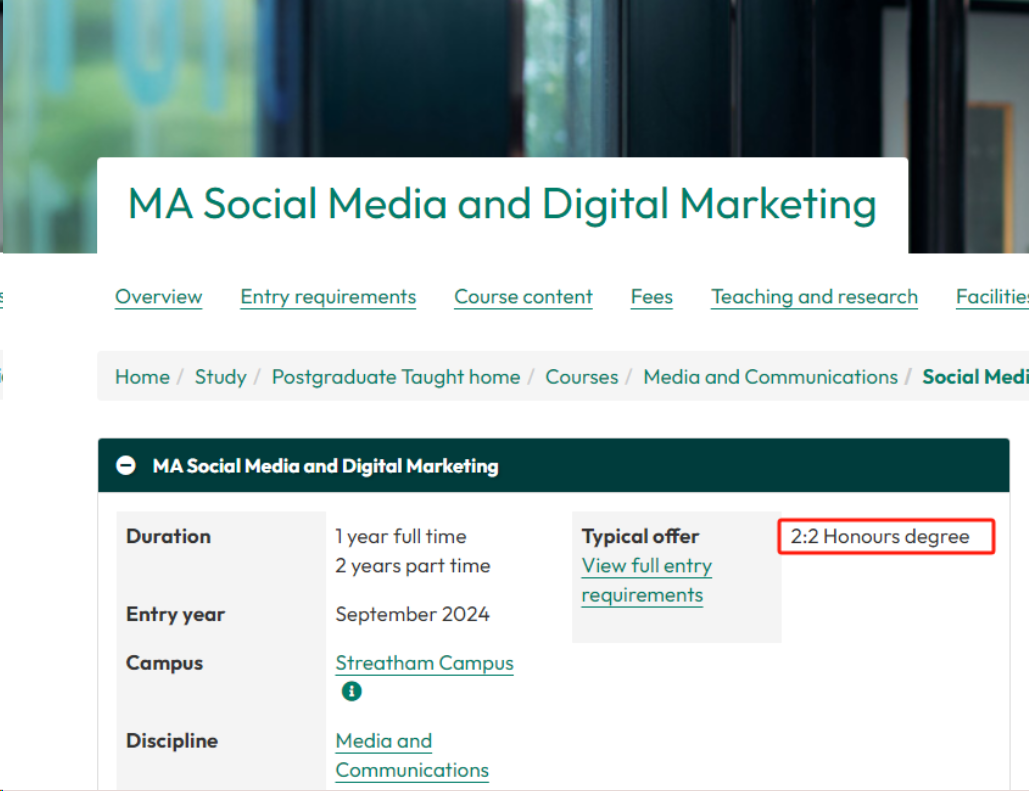Go to the Courses breadcrumb link
Screen dimensions: 1029x791
(581, 377)
